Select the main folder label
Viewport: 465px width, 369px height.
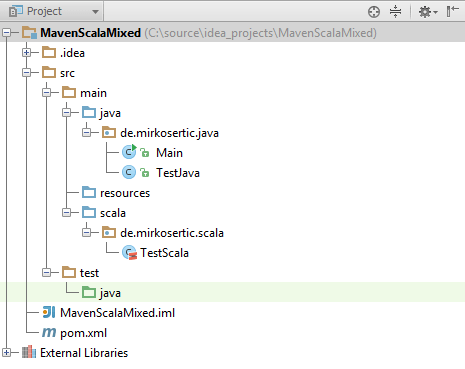(93, 93)
